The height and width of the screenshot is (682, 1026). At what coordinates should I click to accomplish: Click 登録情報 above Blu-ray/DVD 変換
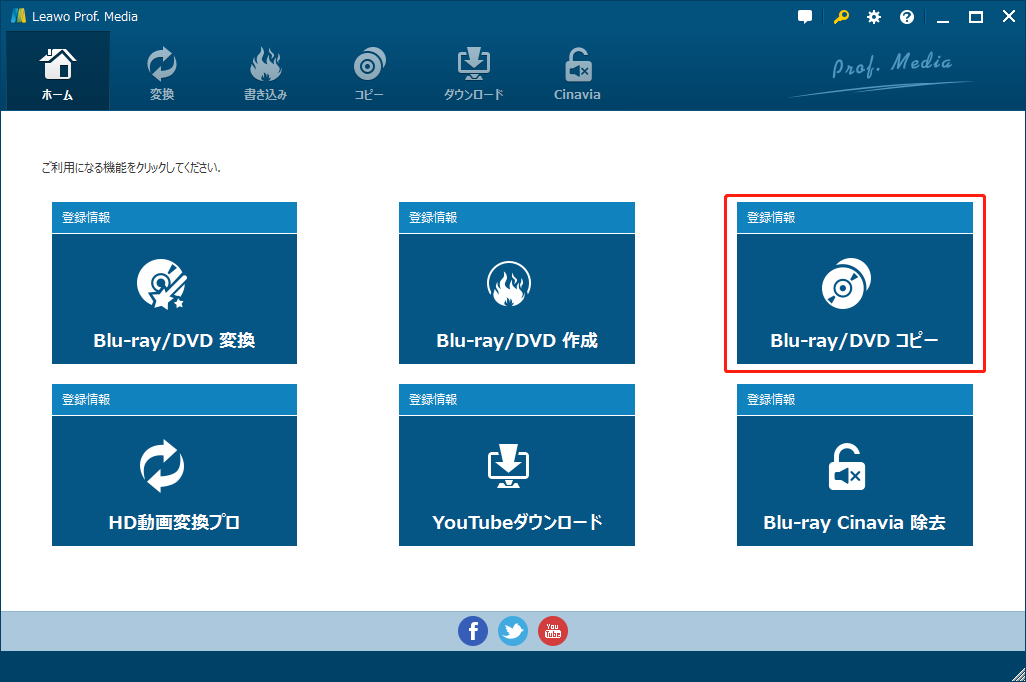pyautogui.click(x=86, y=217)
